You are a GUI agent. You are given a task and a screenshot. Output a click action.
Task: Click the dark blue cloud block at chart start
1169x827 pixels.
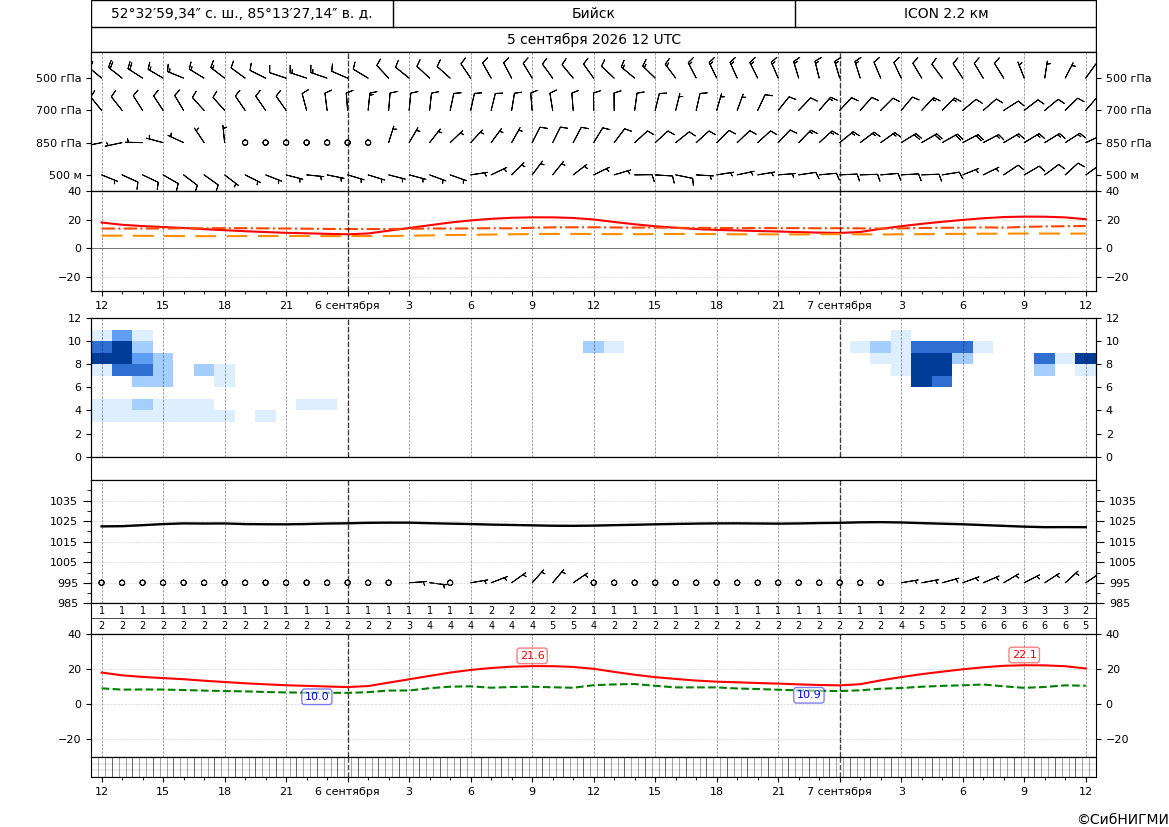click(112, 353)
